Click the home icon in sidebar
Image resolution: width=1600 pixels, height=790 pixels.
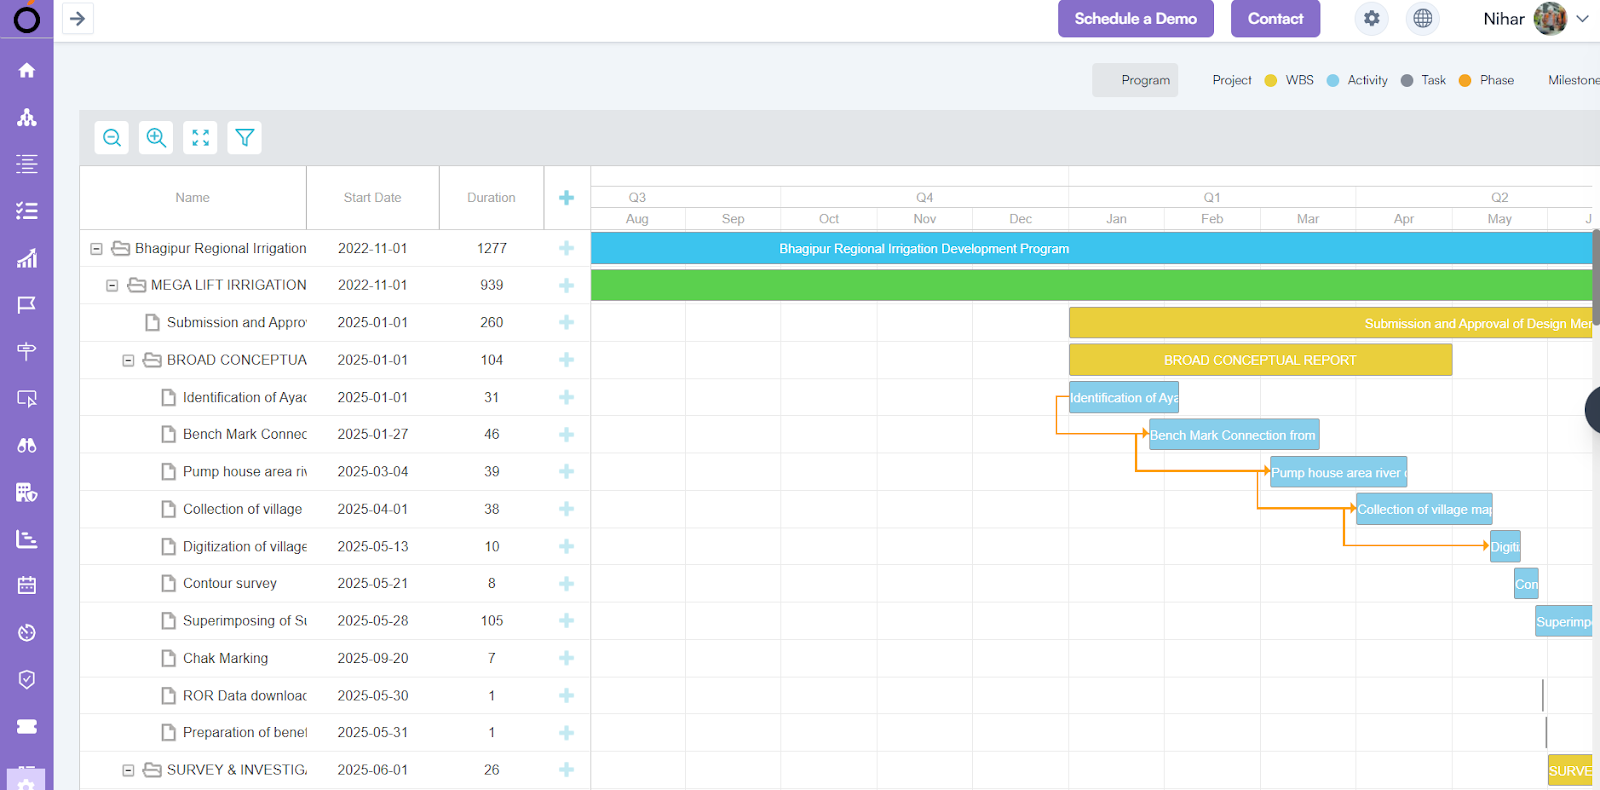pyautogui.click(x=27, y=70)
